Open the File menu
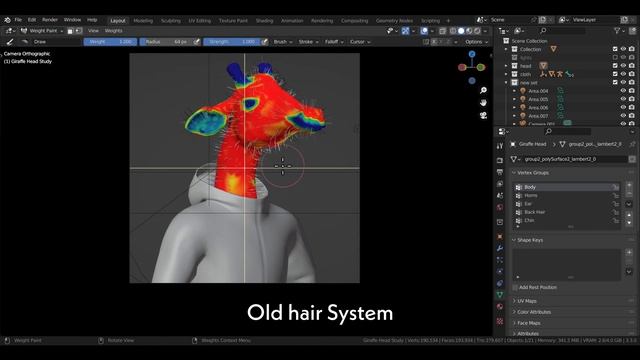 pos(18,20)
